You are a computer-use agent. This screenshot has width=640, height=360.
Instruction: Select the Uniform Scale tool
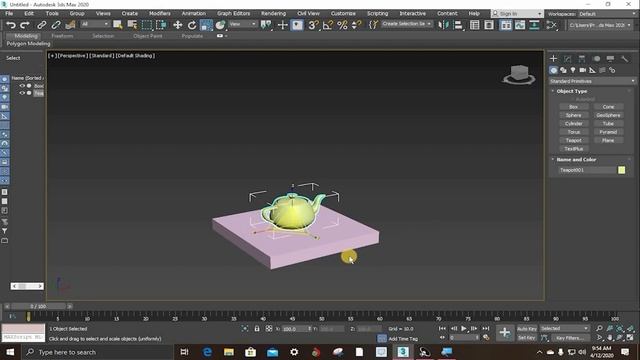[x=207, y=25]
